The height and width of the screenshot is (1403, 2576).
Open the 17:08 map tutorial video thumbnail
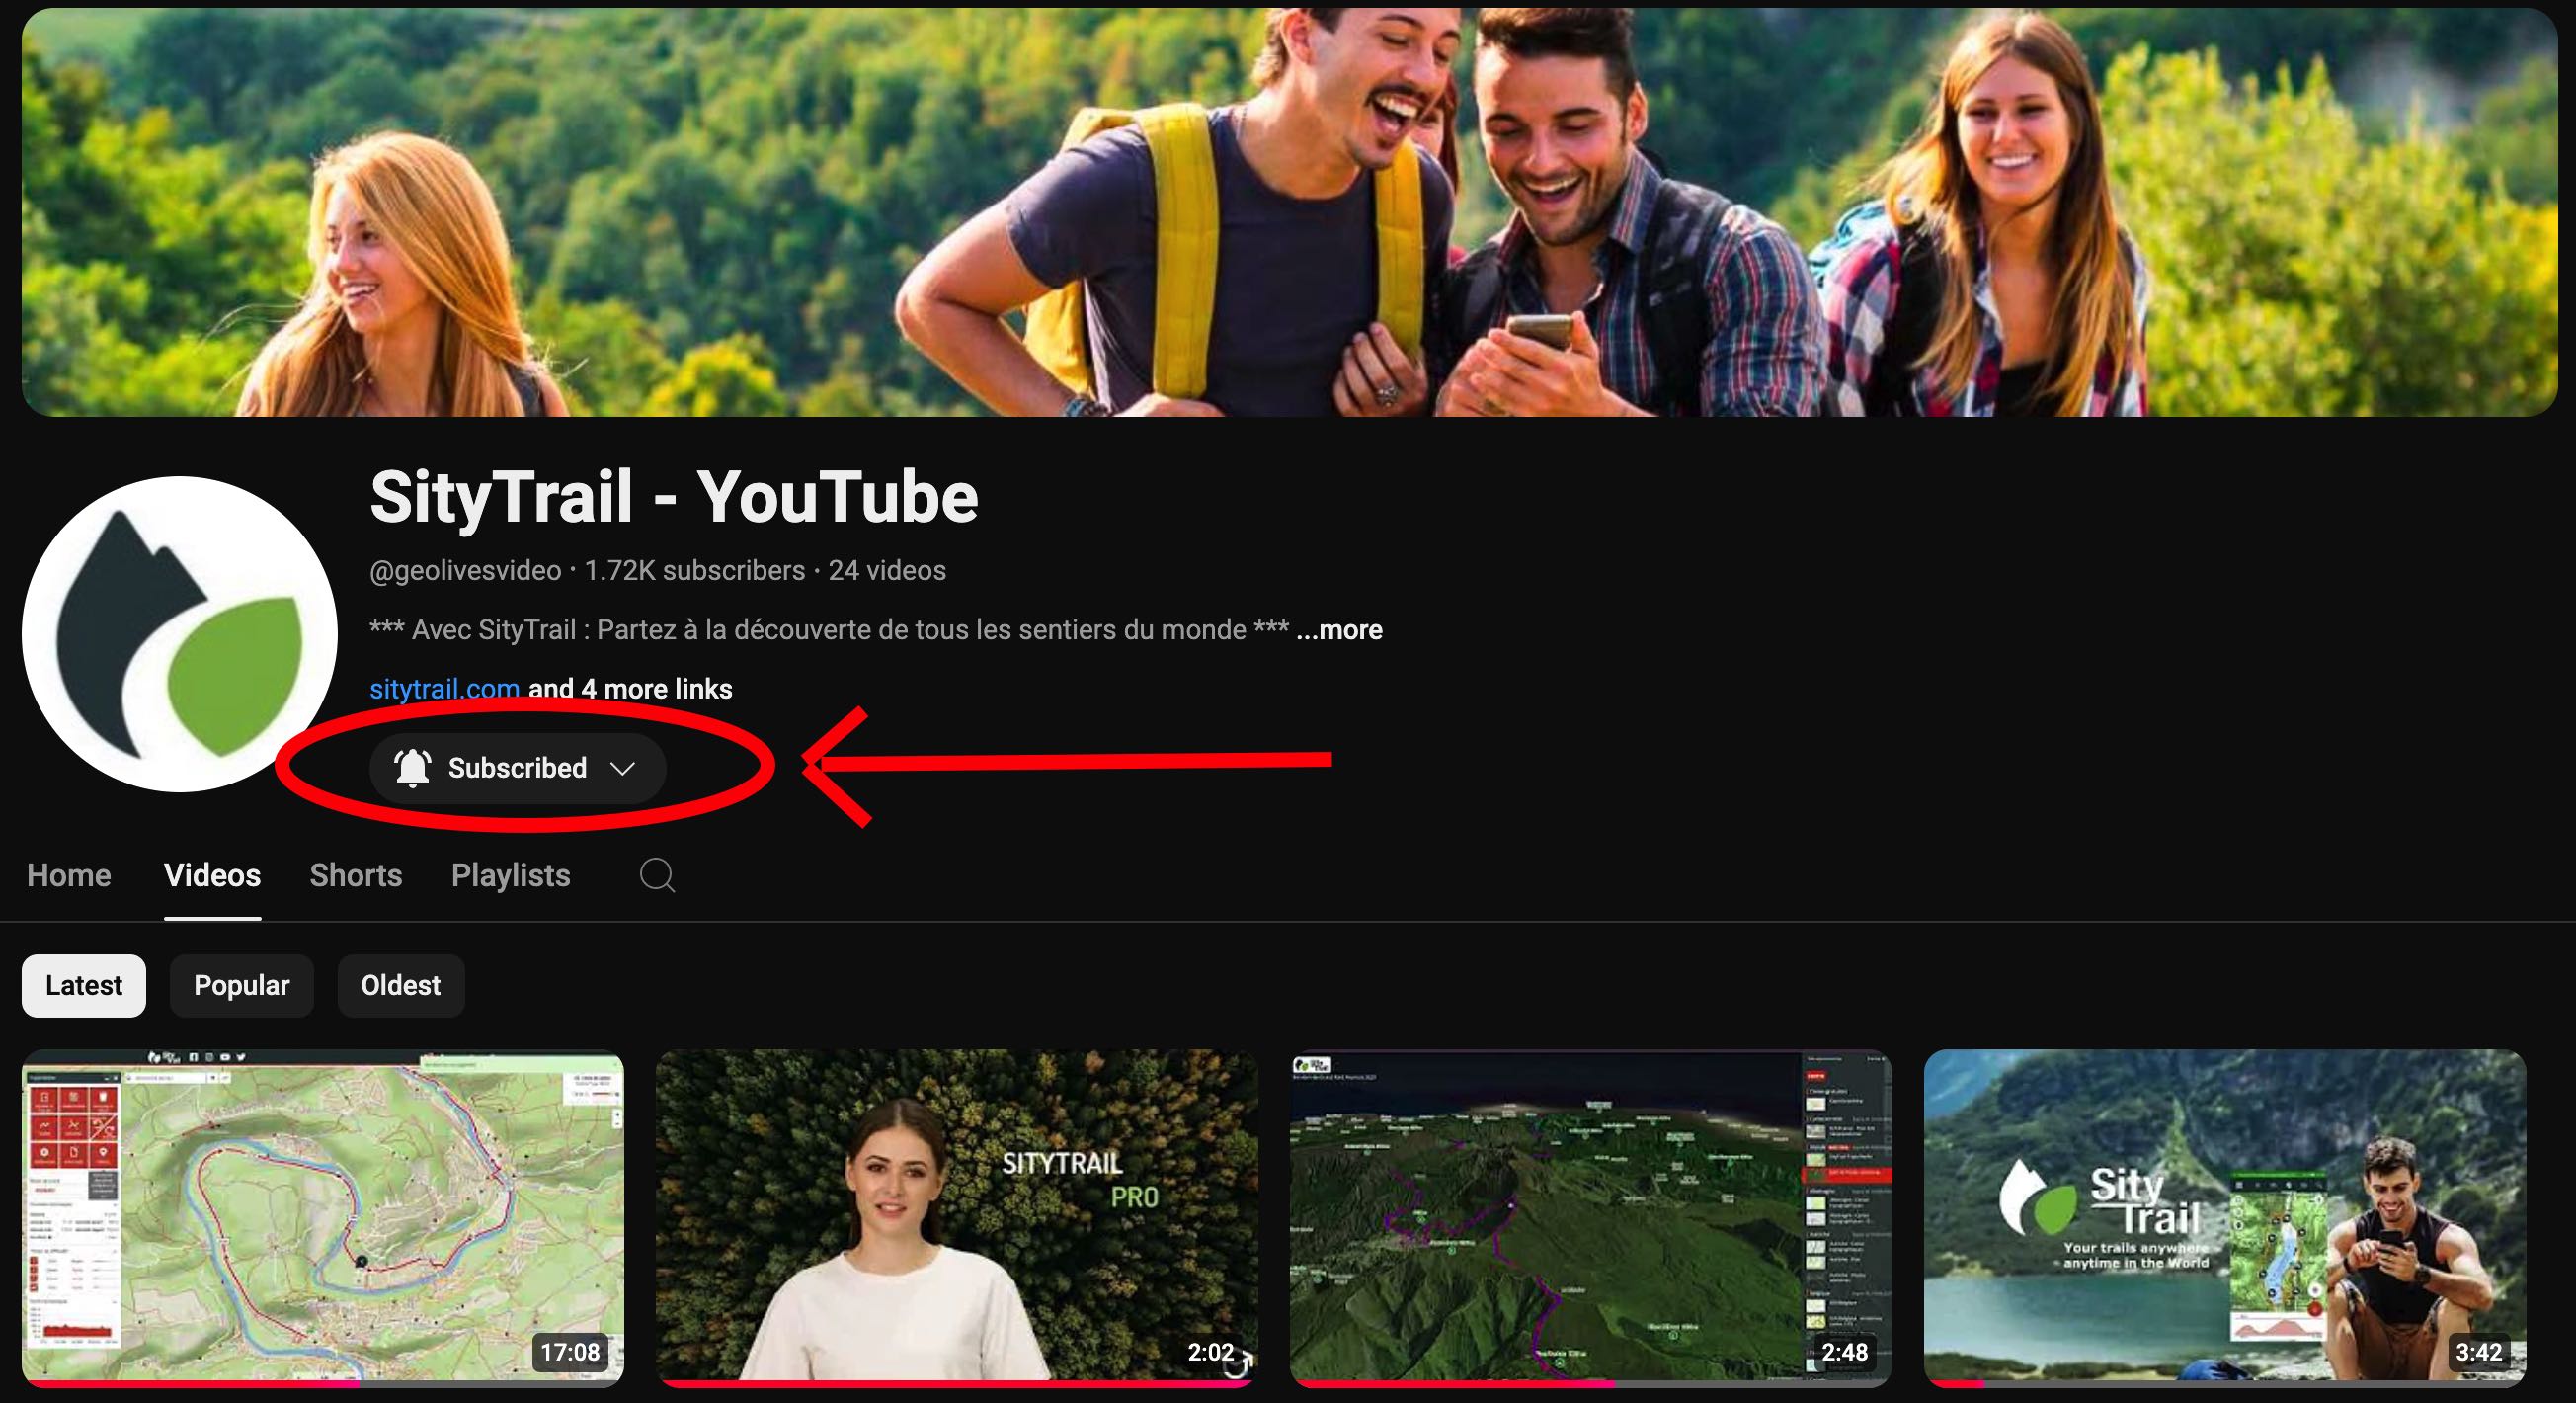click(323, 1217)
